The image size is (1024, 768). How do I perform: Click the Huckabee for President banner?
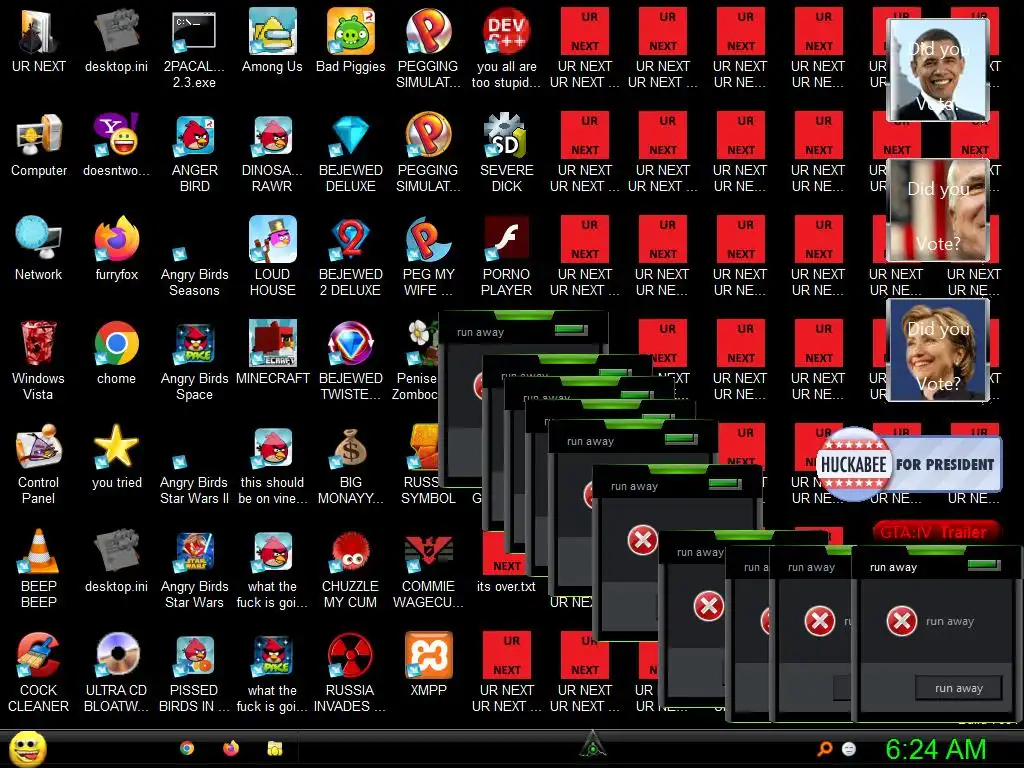909,464
